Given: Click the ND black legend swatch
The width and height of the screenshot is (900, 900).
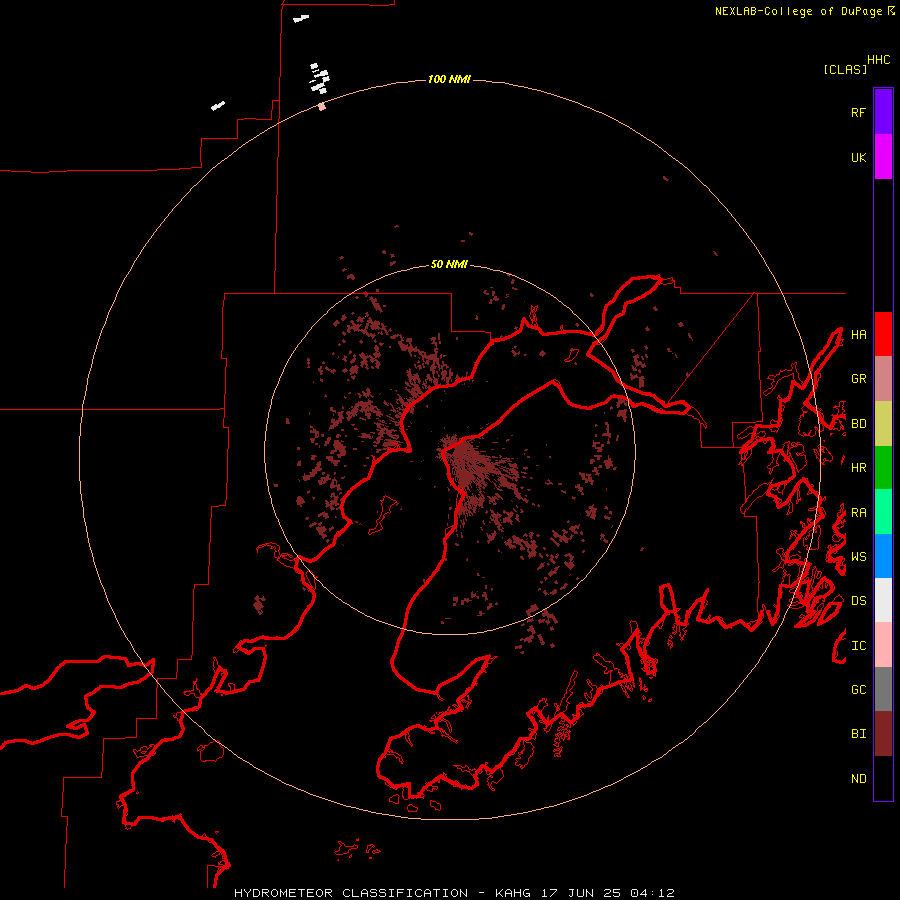Looking at the screenshot, I should click(883, 778).
